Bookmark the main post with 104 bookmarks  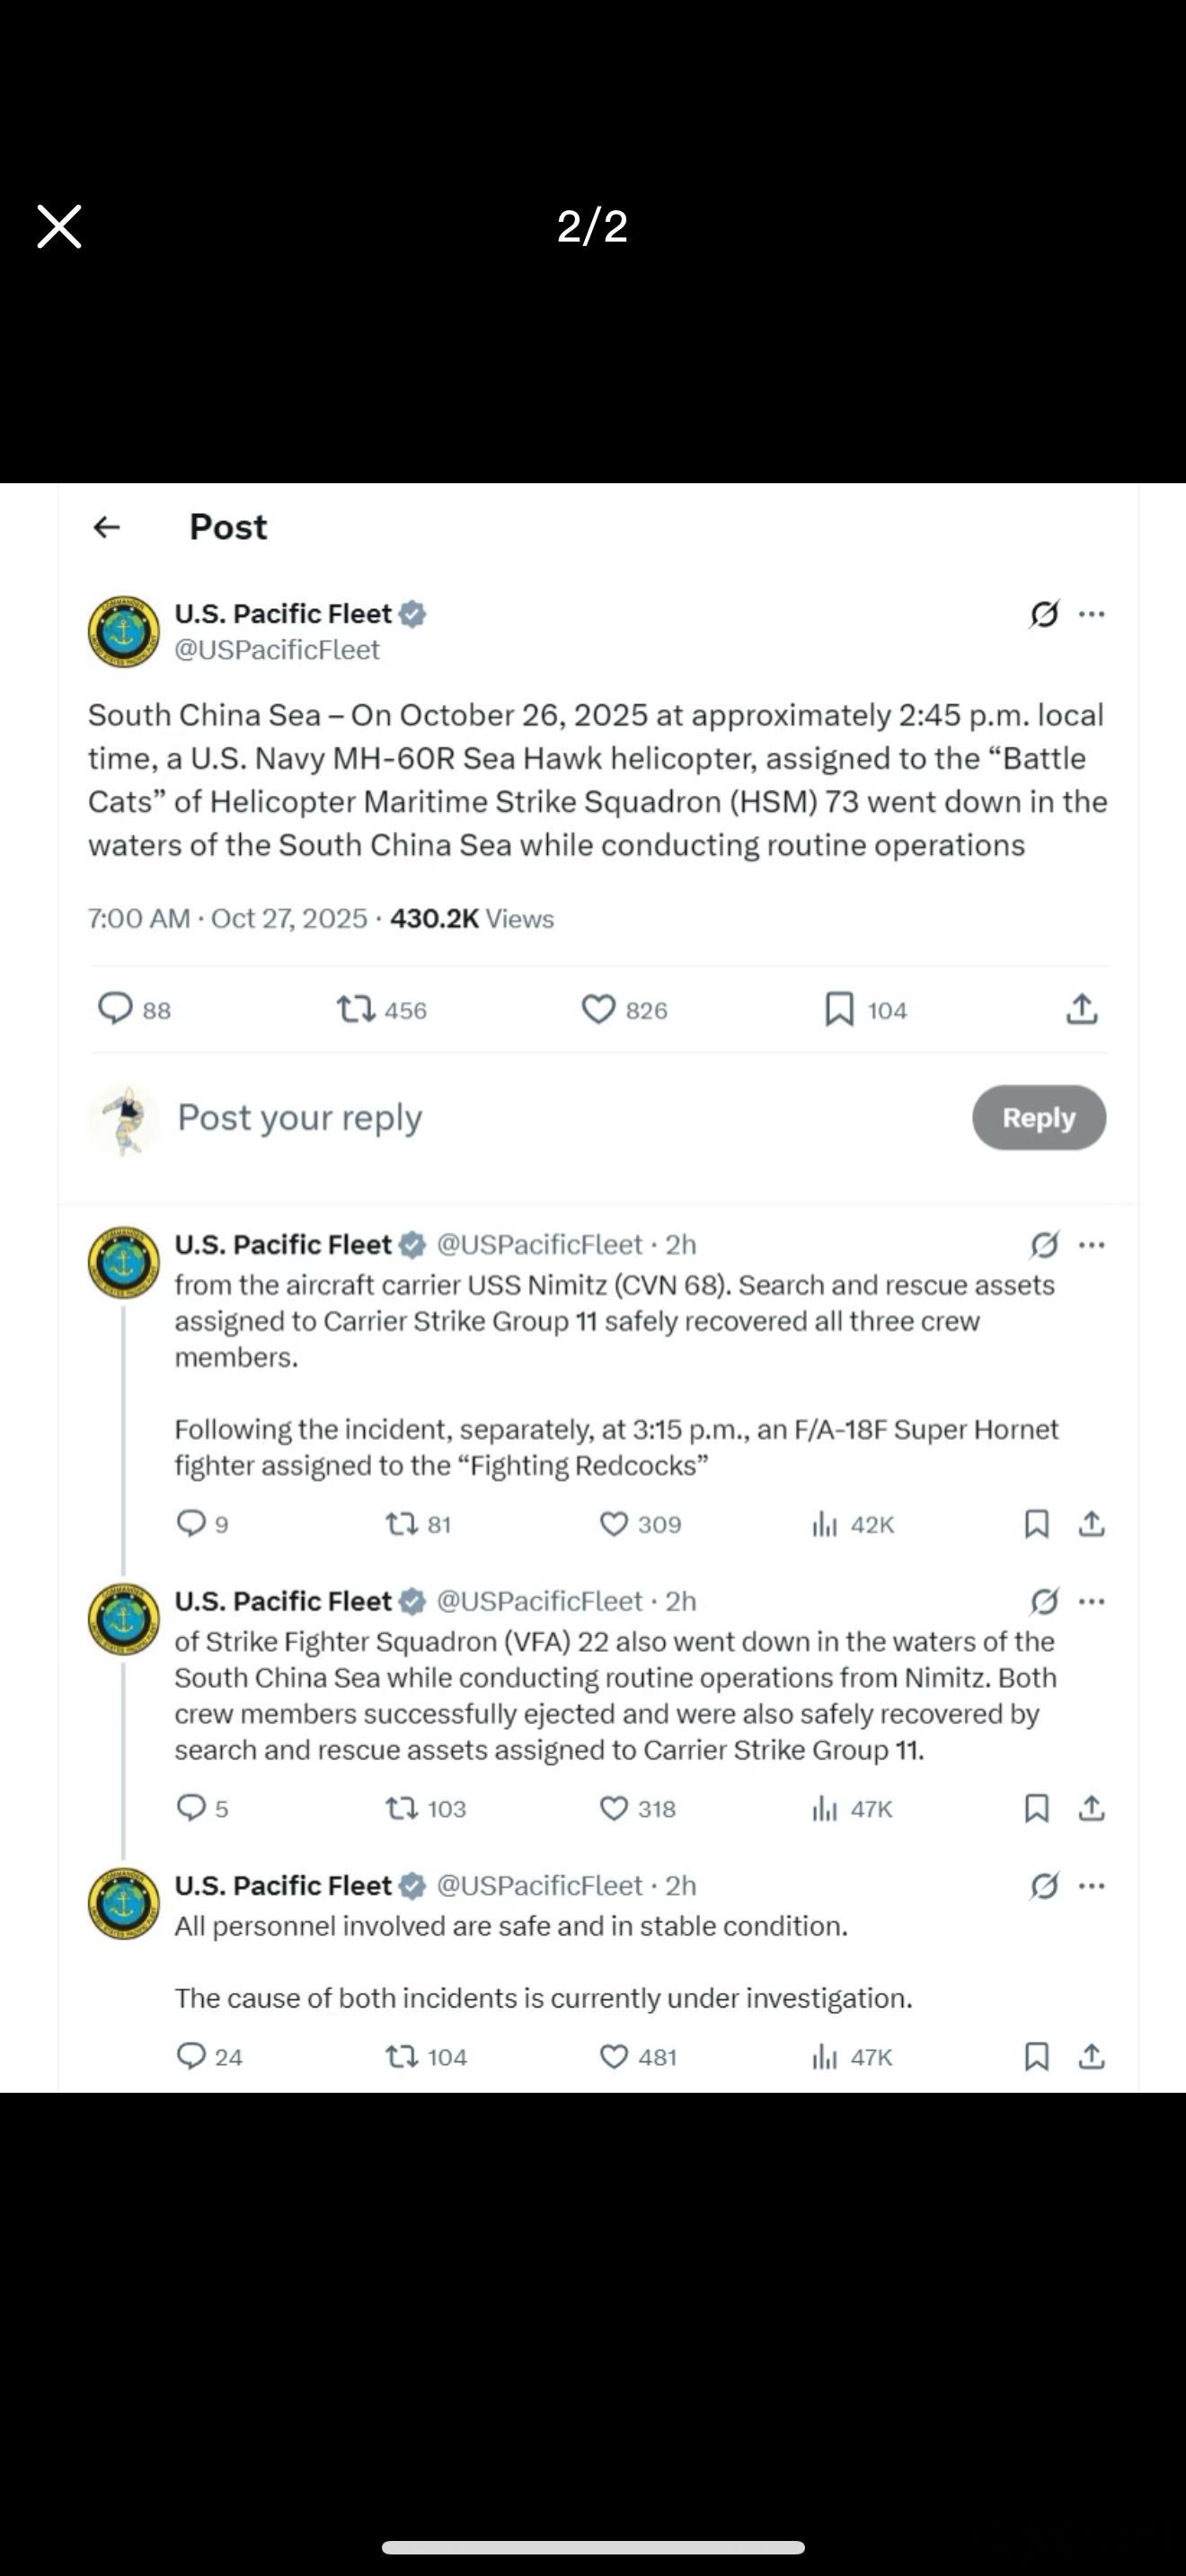(839, 1009)
